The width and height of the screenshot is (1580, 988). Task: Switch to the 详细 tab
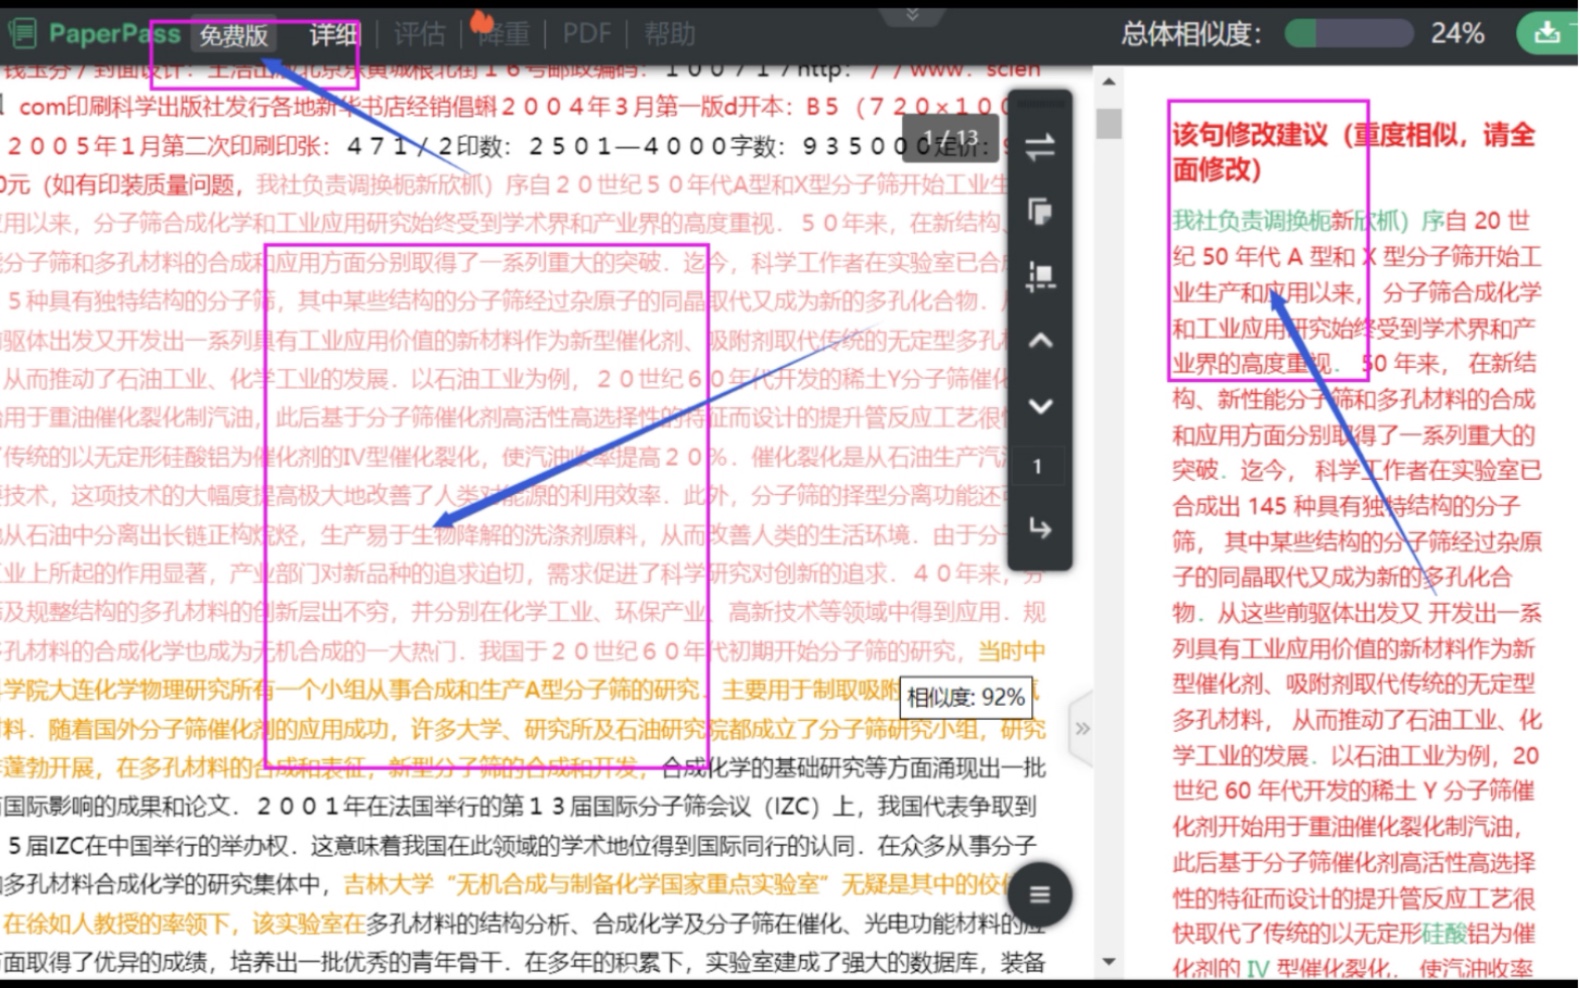334,35
